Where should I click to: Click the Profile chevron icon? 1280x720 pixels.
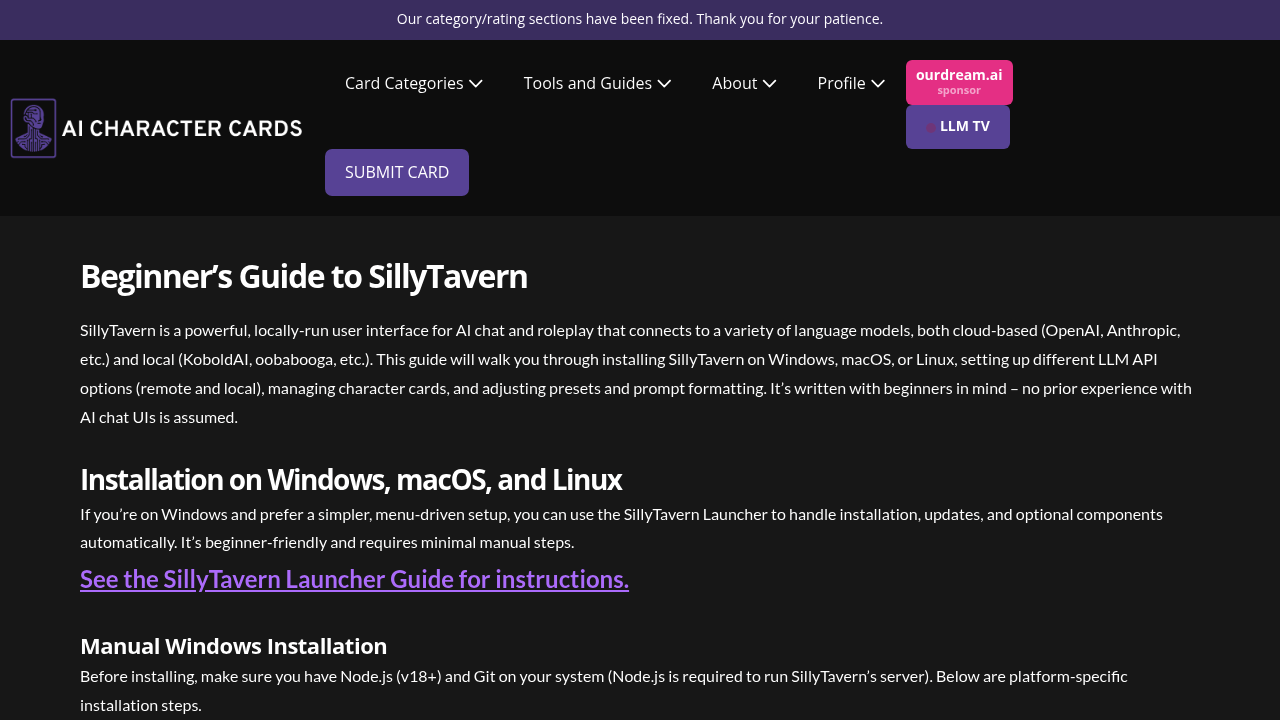coord(877,83)
